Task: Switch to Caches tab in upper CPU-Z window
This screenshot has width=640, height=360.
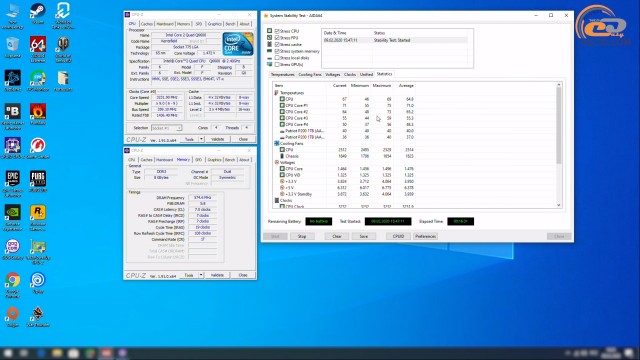Action: 147,24
